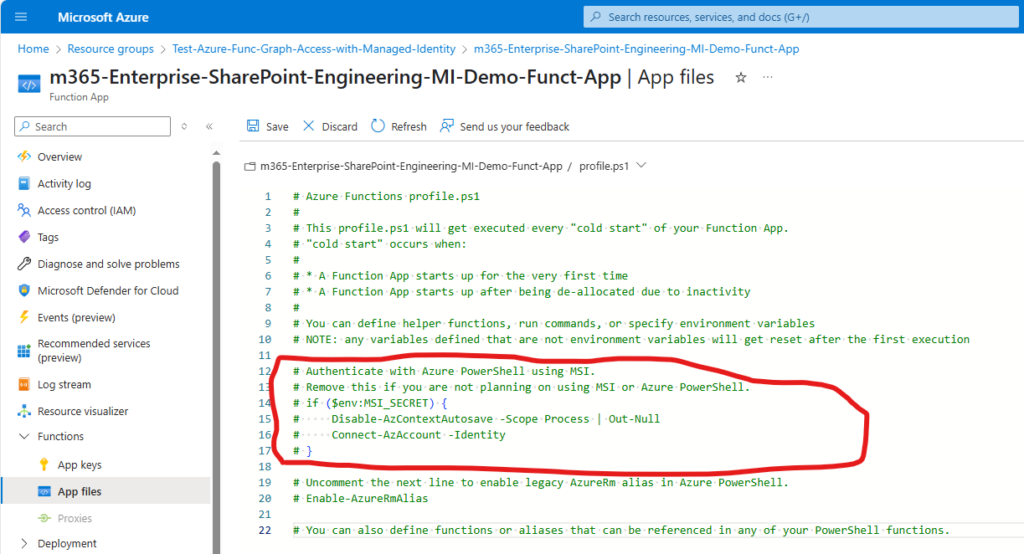Open Microsoft Defender for Cloud
Image resolution: width=1024 pixels, height=554 pixels.
click(106, 291)
